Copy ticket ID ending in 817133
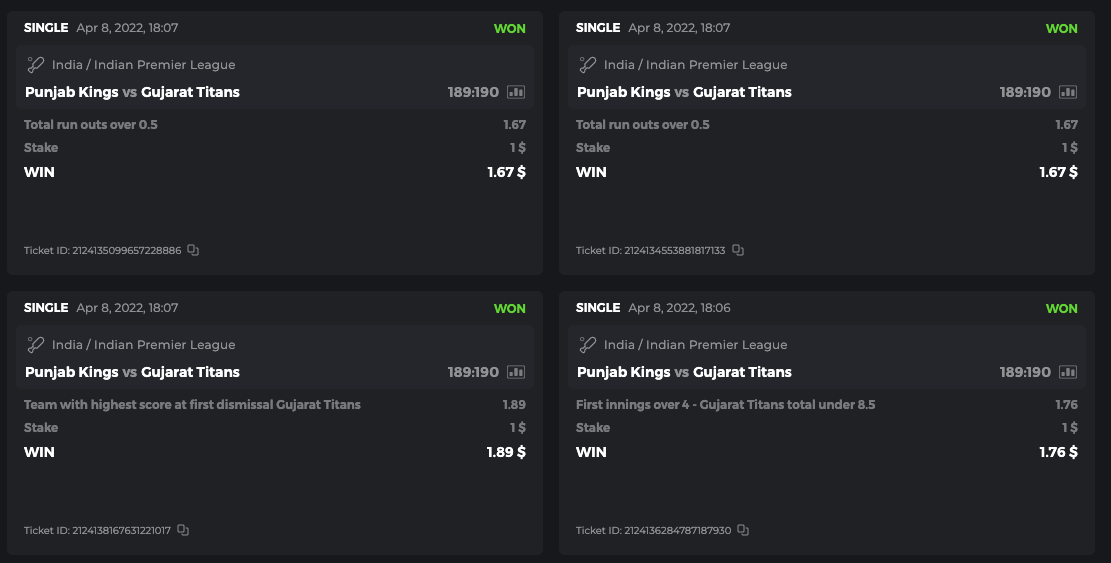This screenshot has height=563, width=1111. click(x=737, y=250)
